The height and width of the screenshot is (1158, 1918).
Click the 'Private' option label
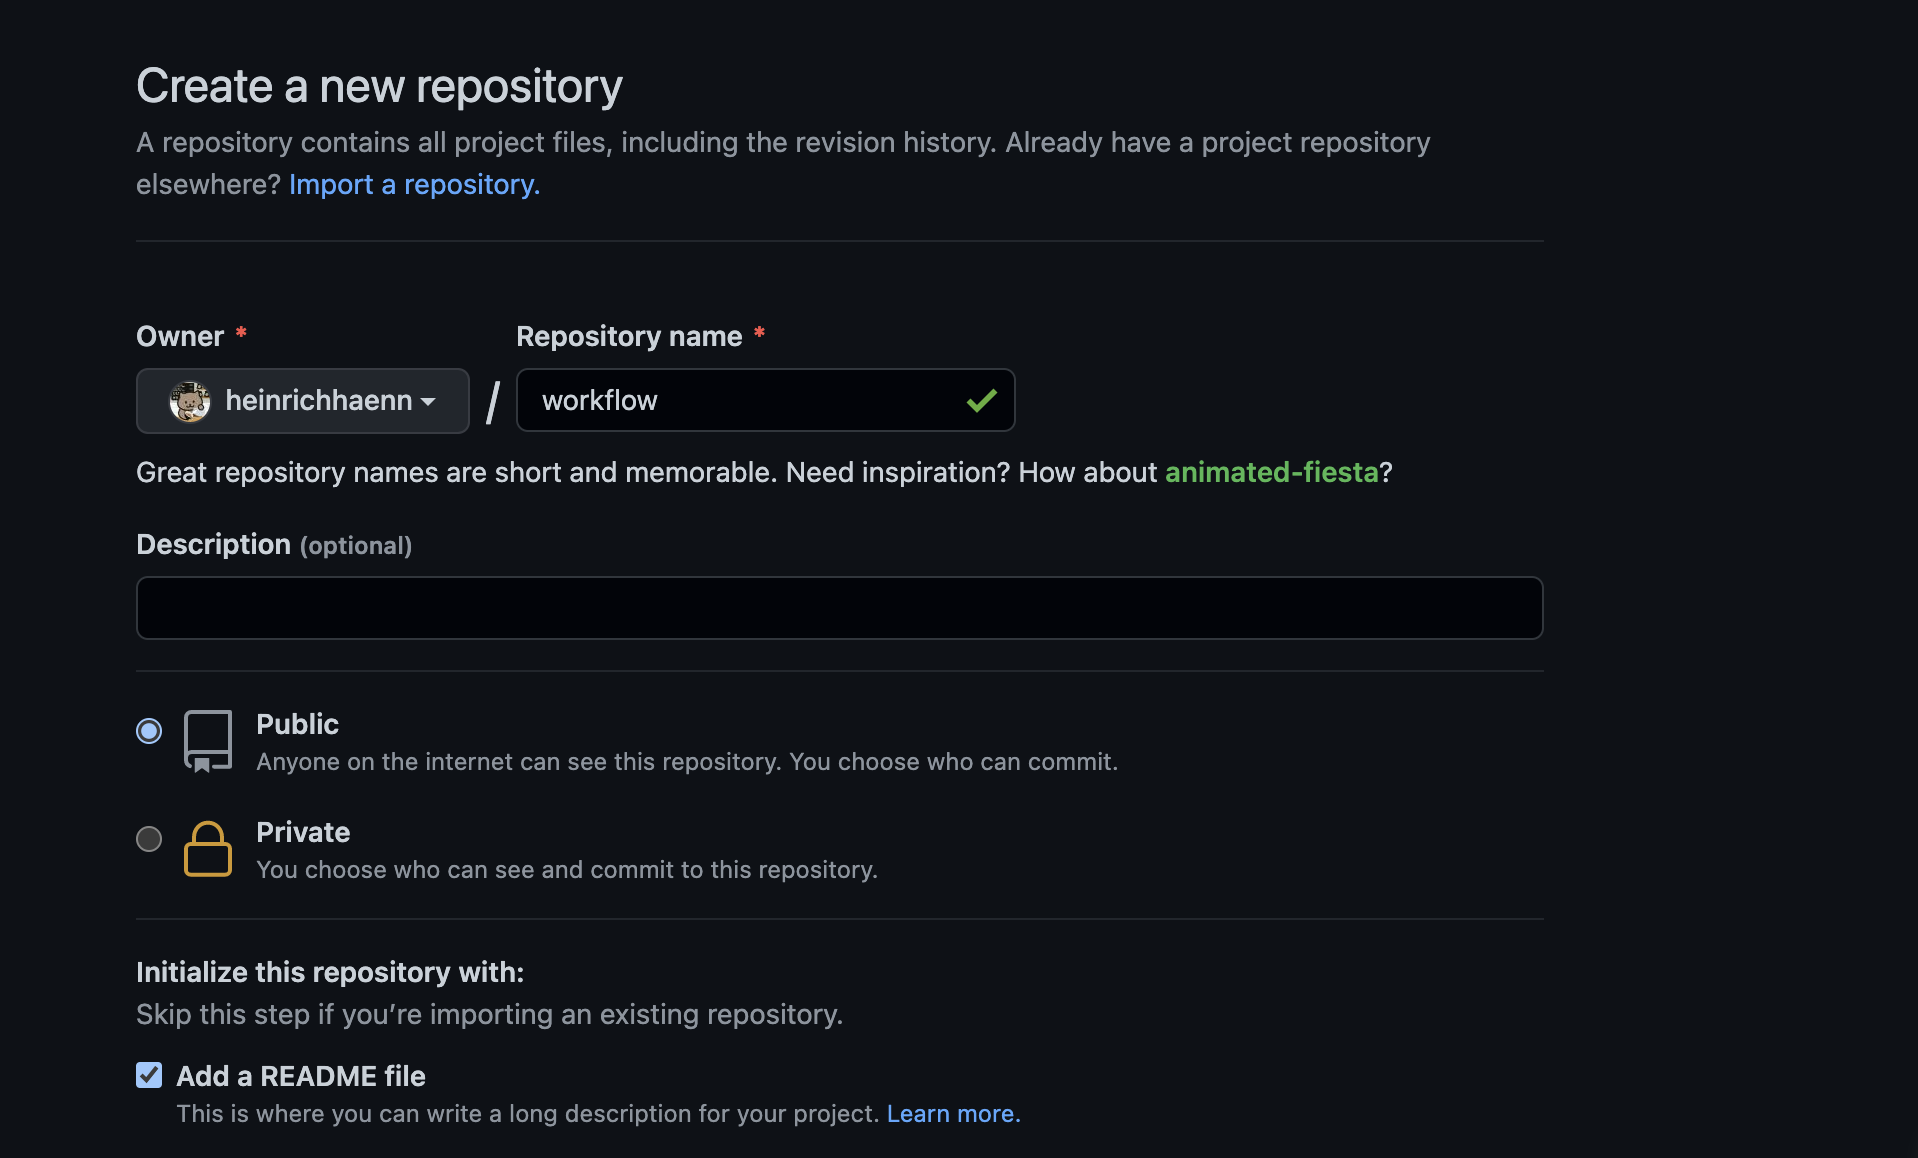pos(303,832)
